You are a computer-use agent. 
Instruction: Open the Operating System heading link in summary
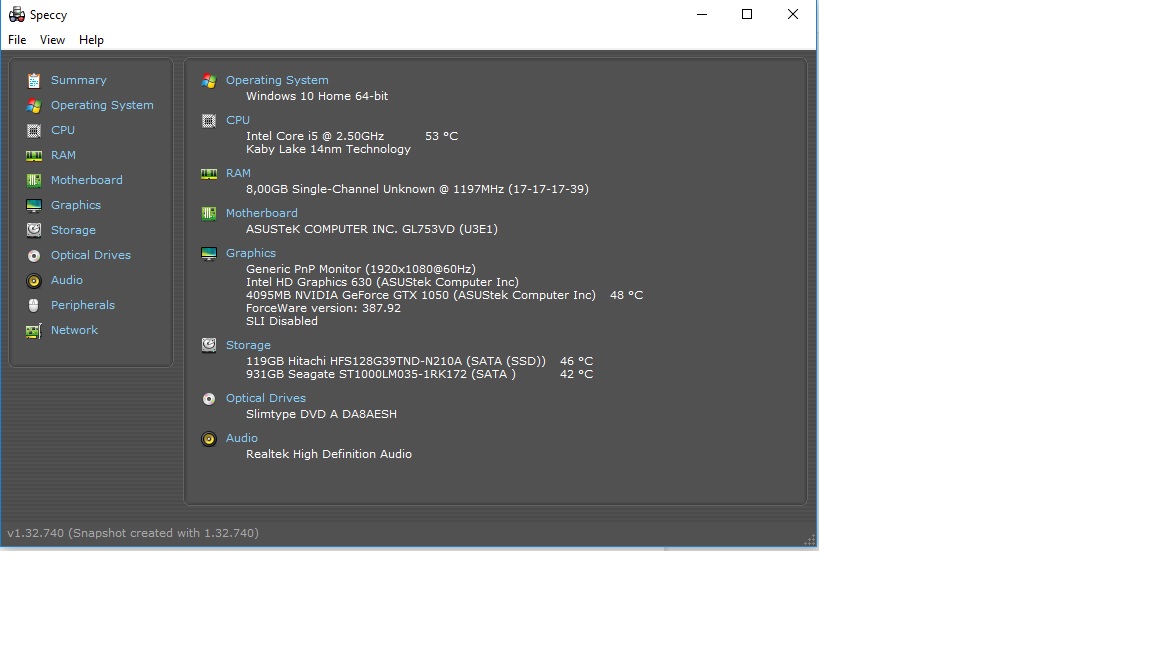[x=277, y=80]
